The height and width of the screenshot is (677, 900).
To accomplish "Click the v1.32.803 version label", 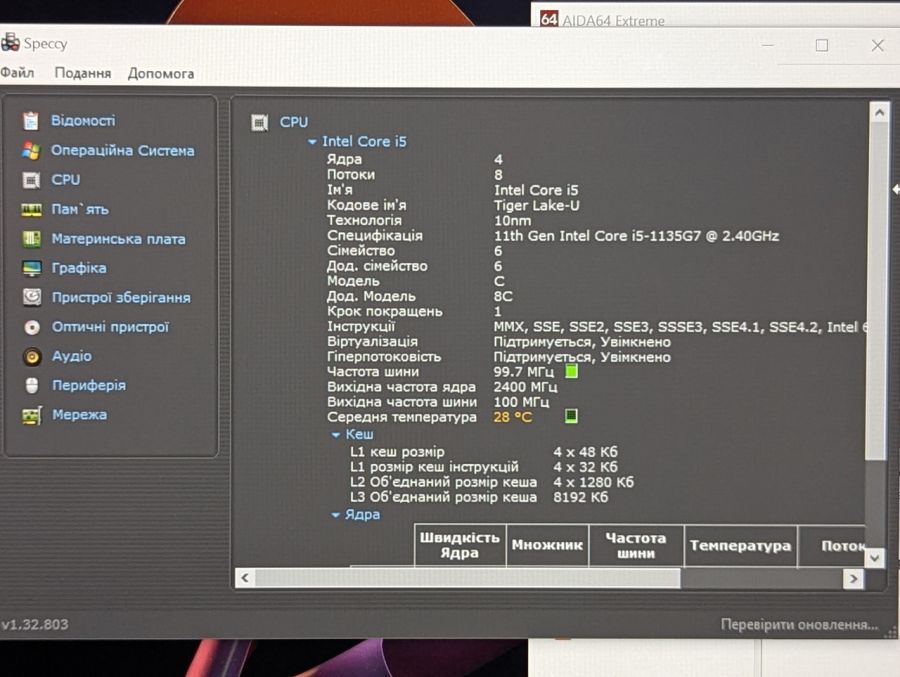I will (34, 624).
